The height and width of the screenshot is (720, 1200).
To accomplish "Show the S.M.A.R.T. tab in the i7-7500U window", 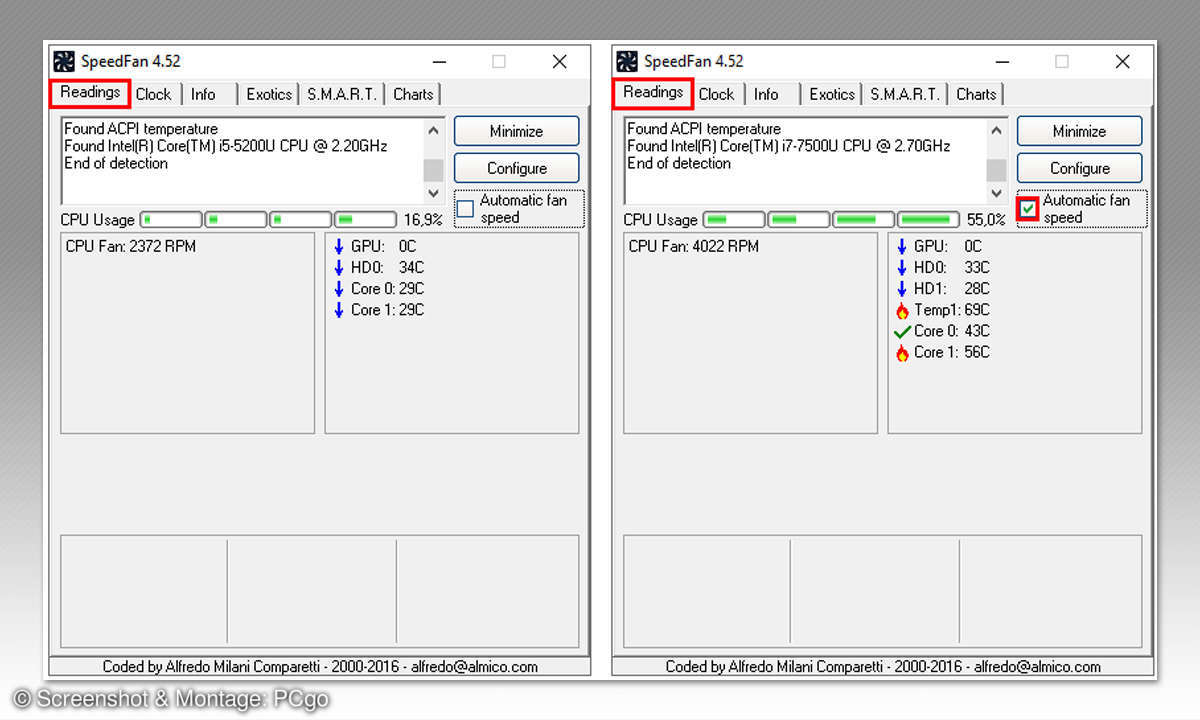I will [x=905, y=95].
